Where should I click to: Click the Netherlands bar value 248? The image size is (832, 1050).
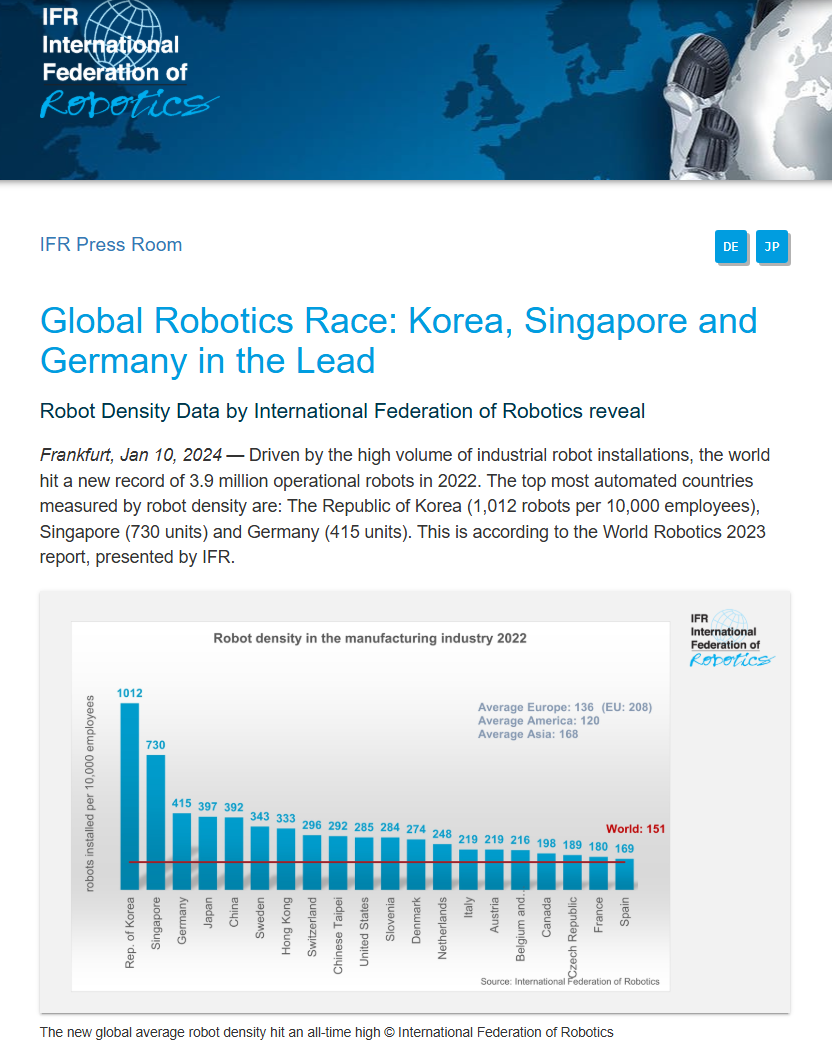(x=442, y=834)
